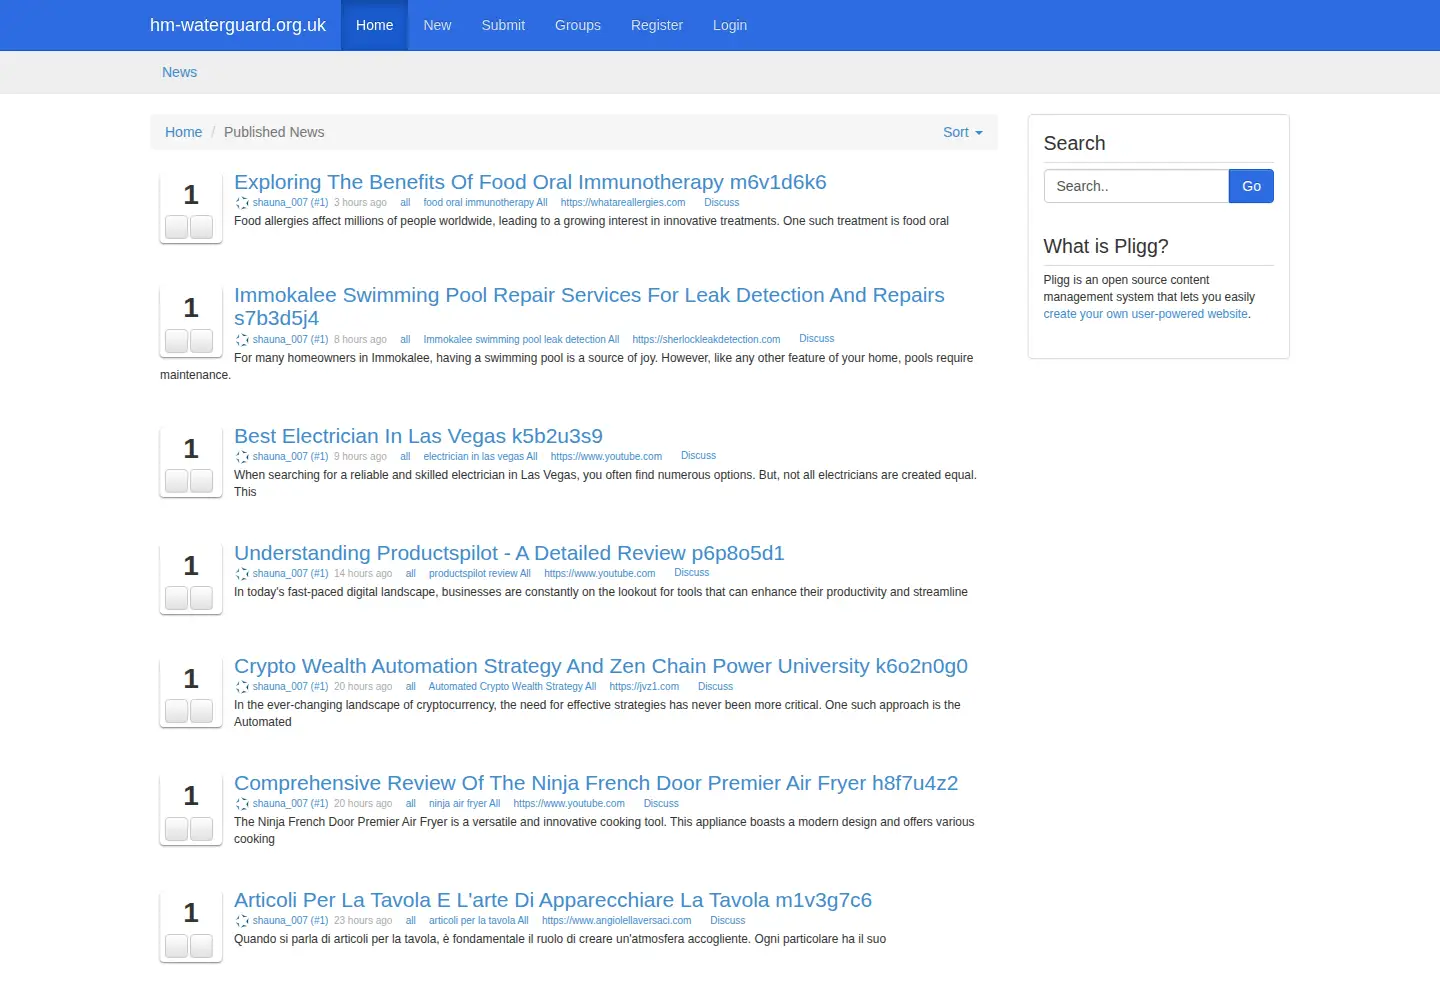Downvote the Food Oral Immunotherapy post (right vote box)
The height and width of the screenshot is (1000, 1440).
(x=201, y=227)
